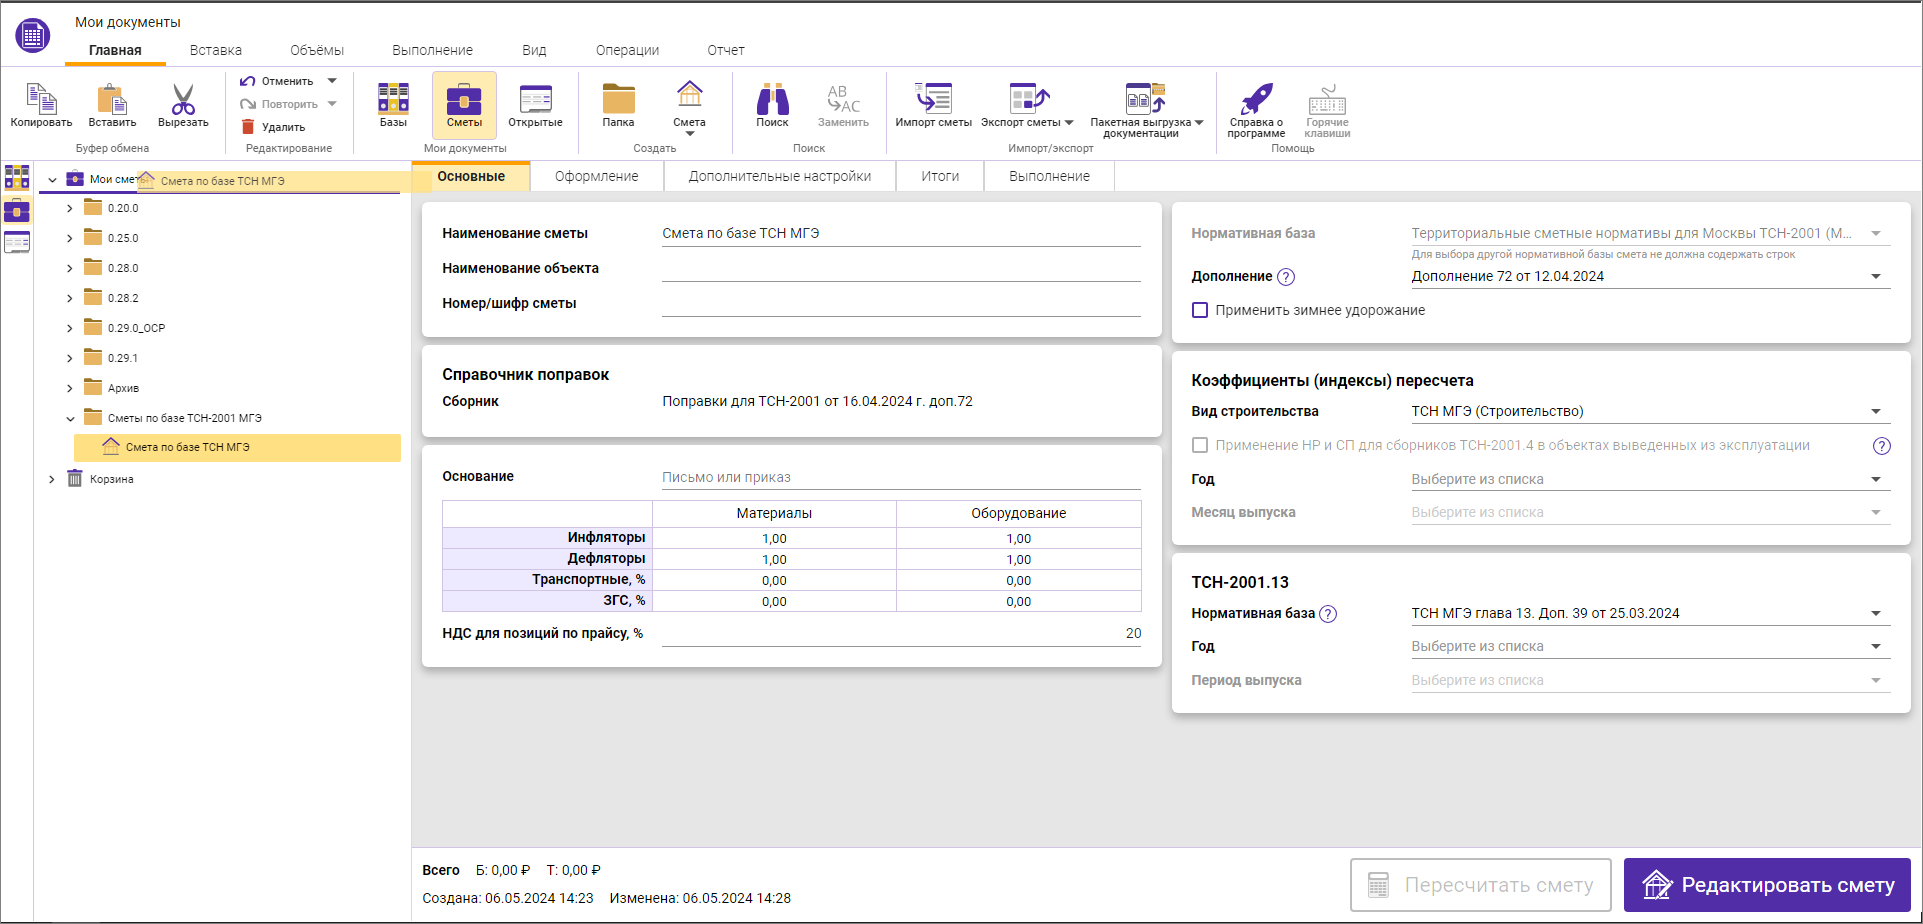Click the open documents icon in the left sidebar
Image resolution: width=1923 pixels, height=924 pixels.
17,242
